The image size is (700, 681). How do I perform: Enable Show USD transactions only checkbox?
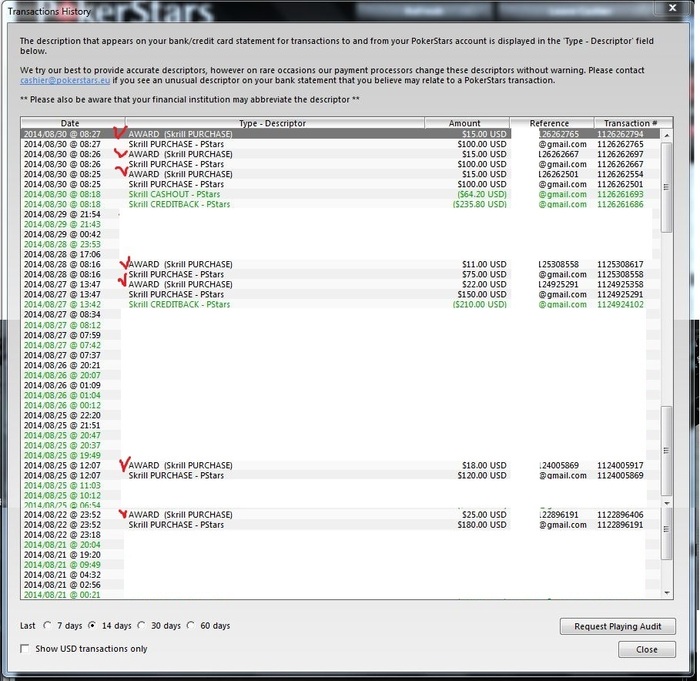coord(25,648)
